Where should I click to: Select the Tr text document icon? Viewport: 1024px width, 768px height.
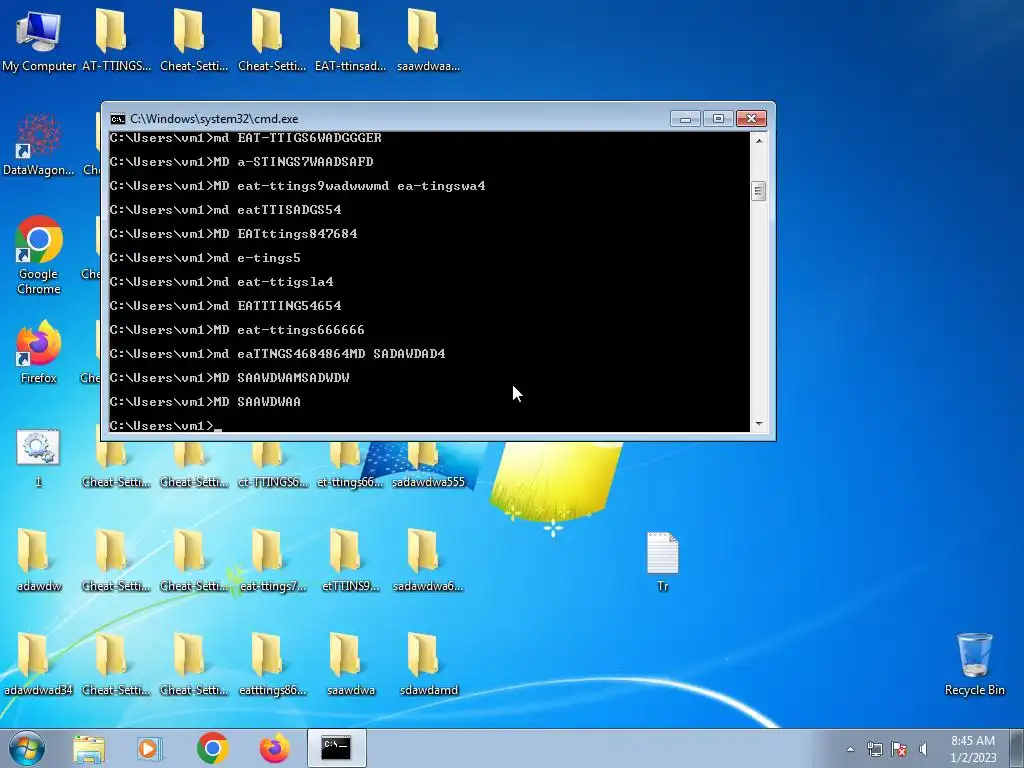[x=662, y=560]
